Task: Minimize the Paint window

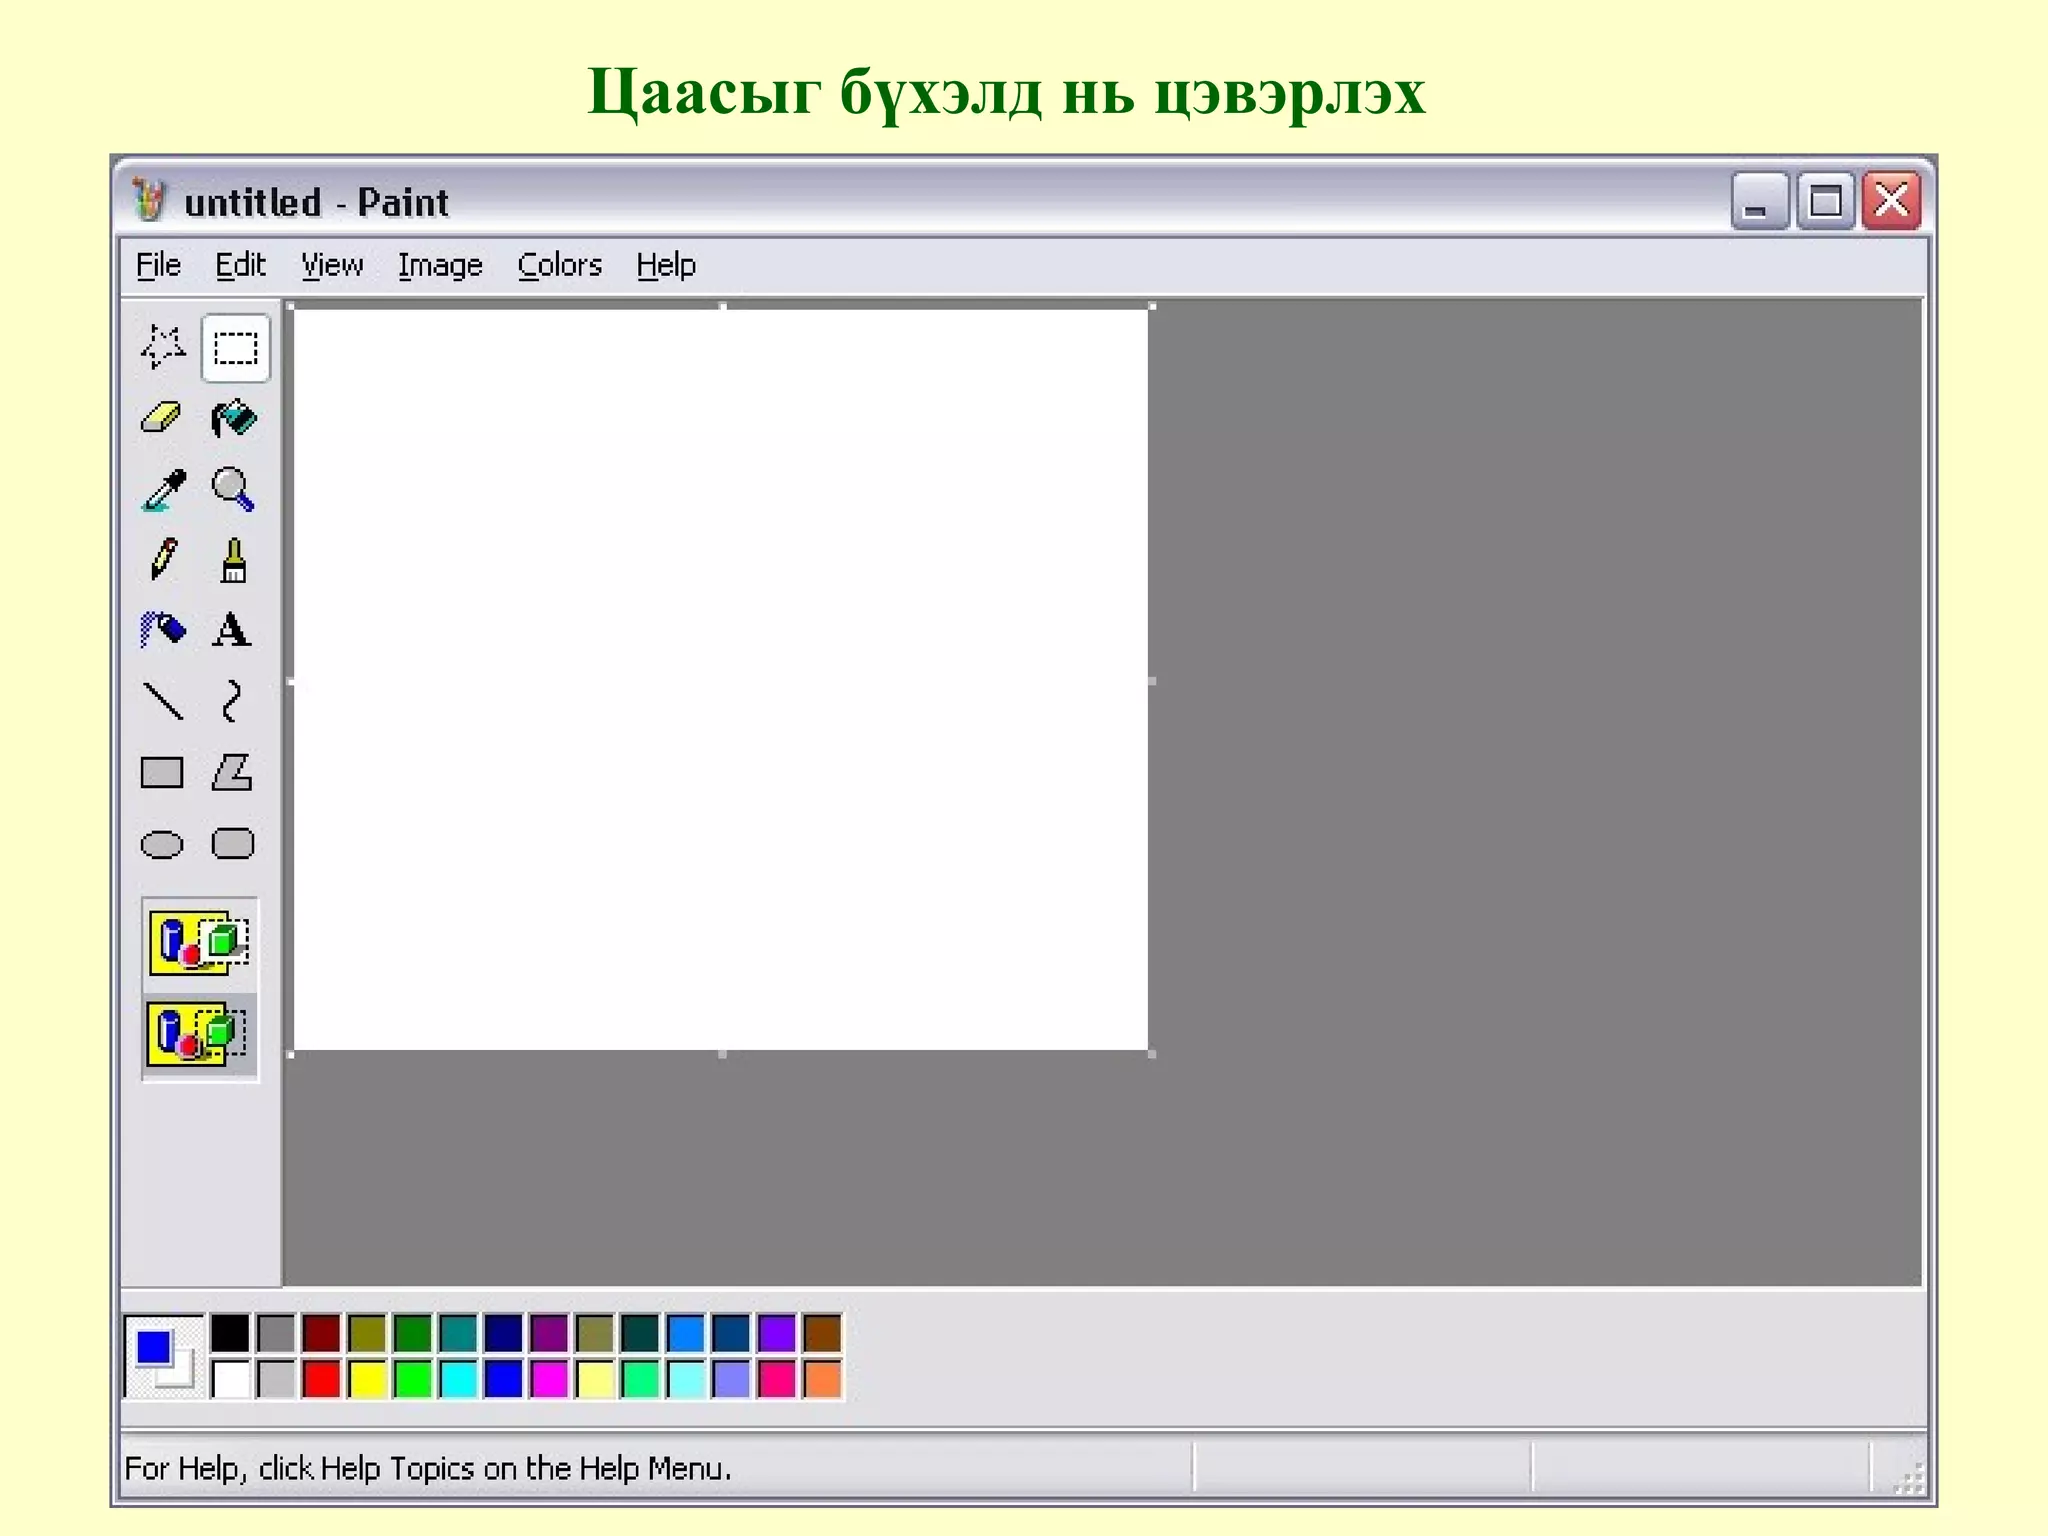Action: [x=1760, y=201]
